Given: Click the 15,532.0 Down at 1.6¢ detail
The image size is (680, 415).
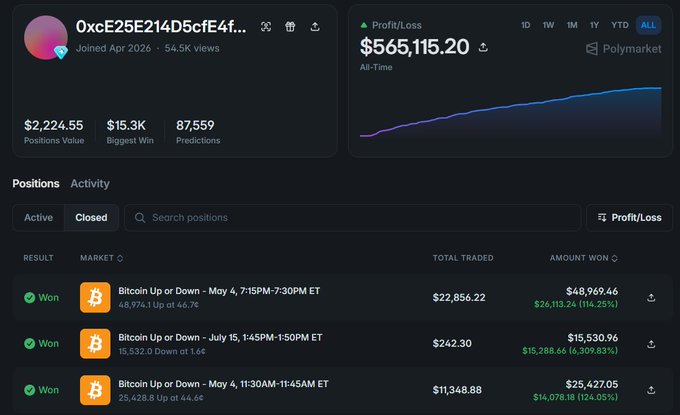Looking at the screenshot, I should tap(162, 351).
